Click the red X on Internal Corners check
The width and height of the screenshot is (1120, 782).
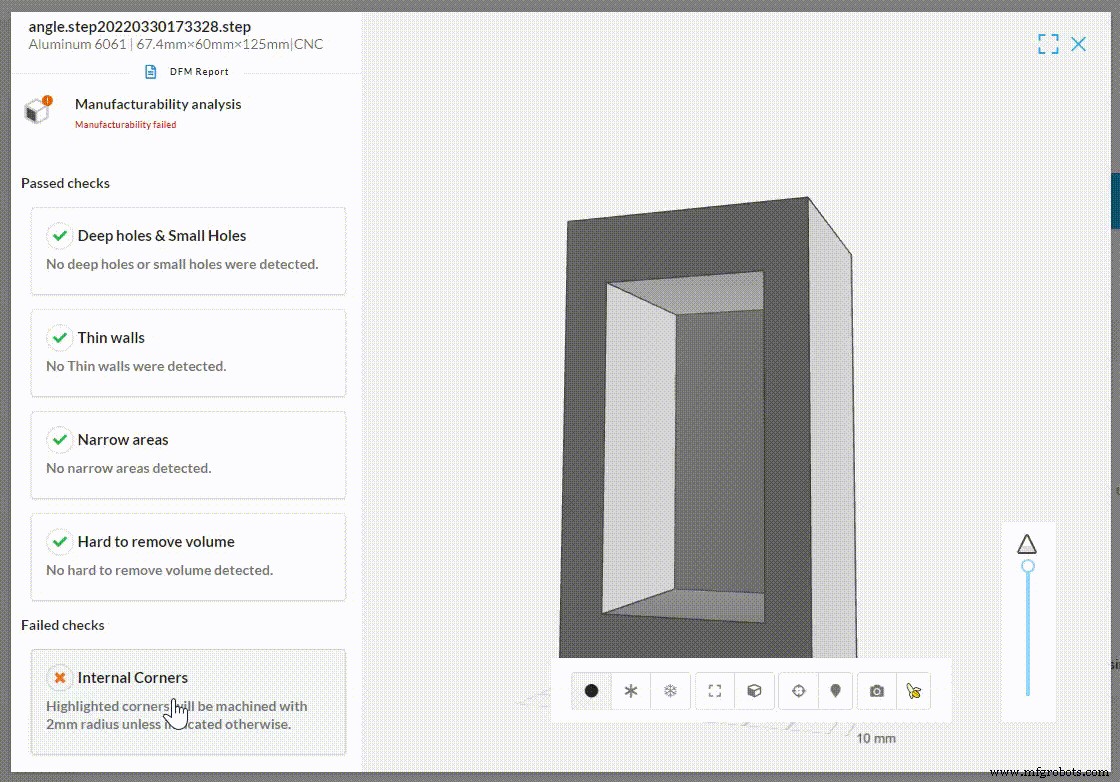tap(59, 677)
